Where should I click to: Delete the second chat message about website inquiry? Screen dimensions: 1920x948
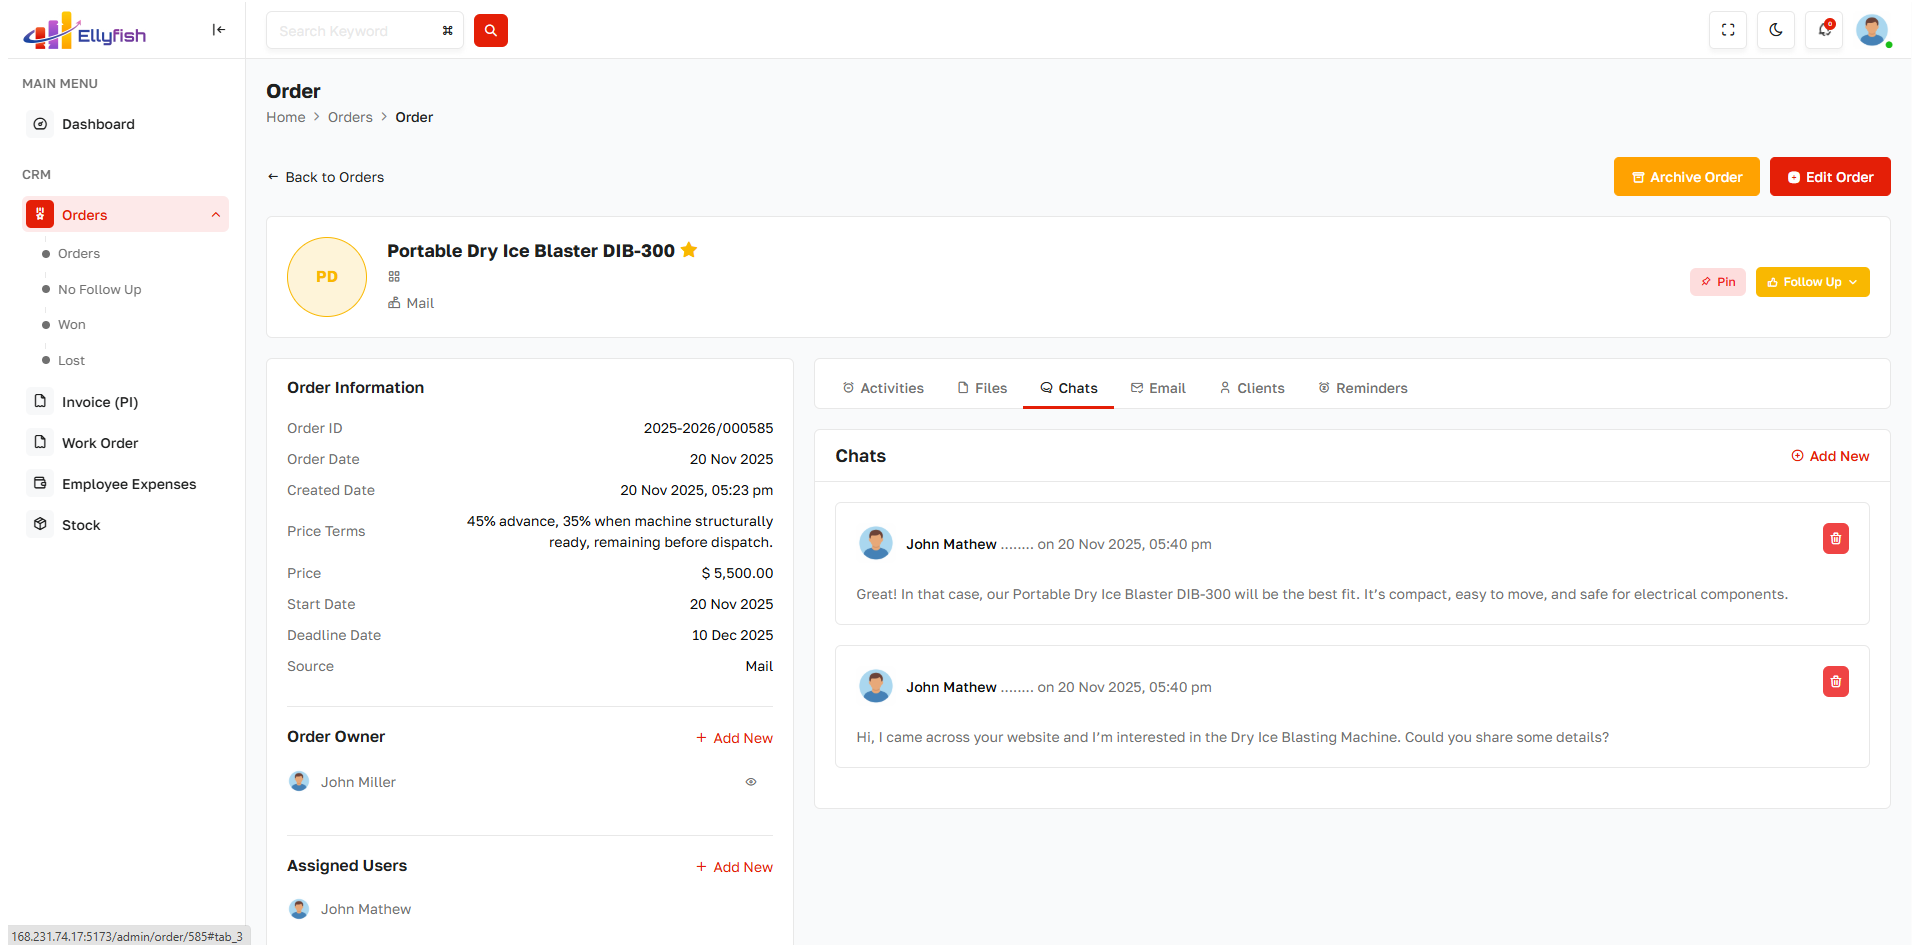[x=1835, y=682]
